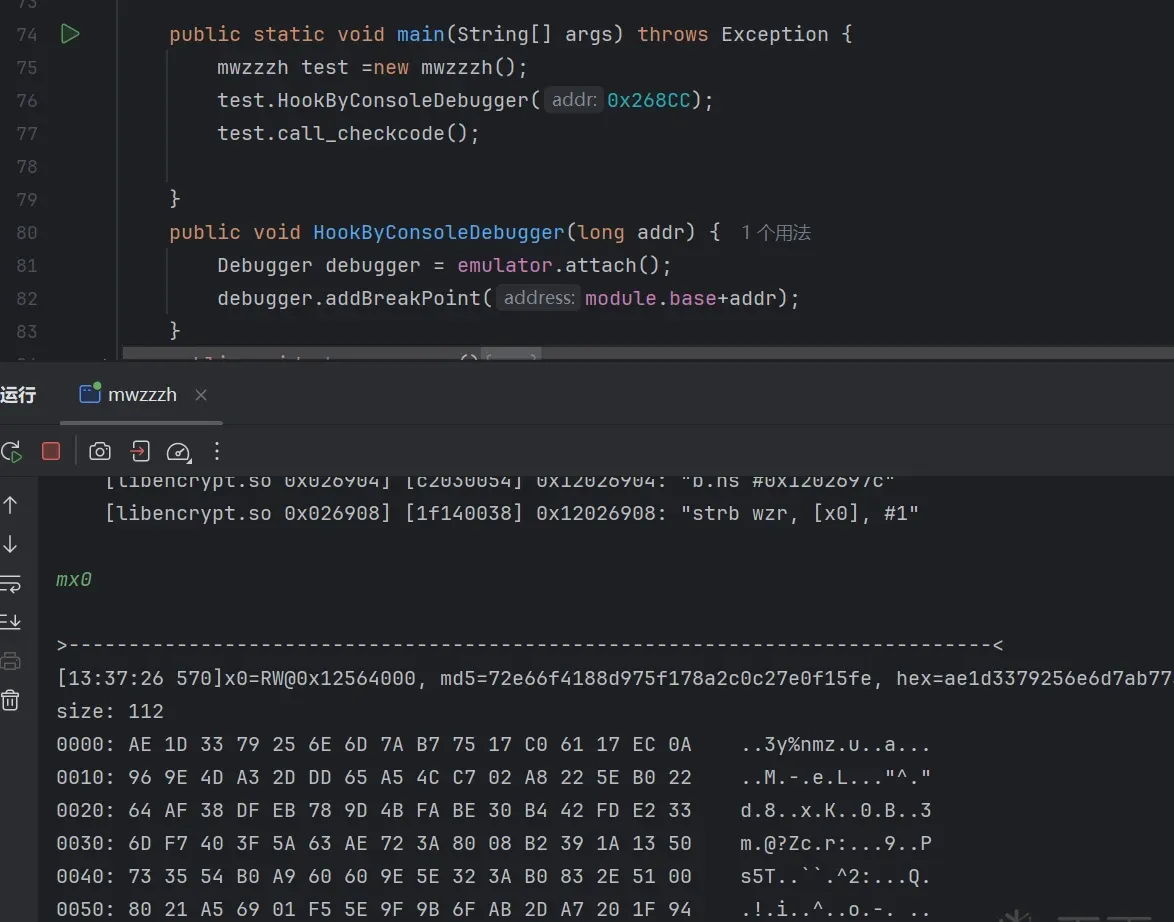Click line number 82 in gutter
1174x922 pixels.
[27, 298]
